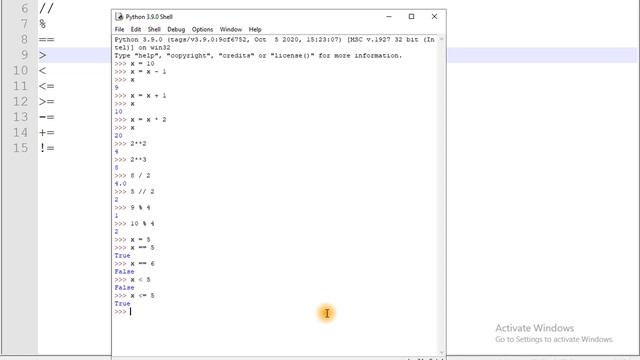The width and height of the screenshot is (640, 360).
Task: Click the 'x < 5' shell line
Action: [132, 280]
